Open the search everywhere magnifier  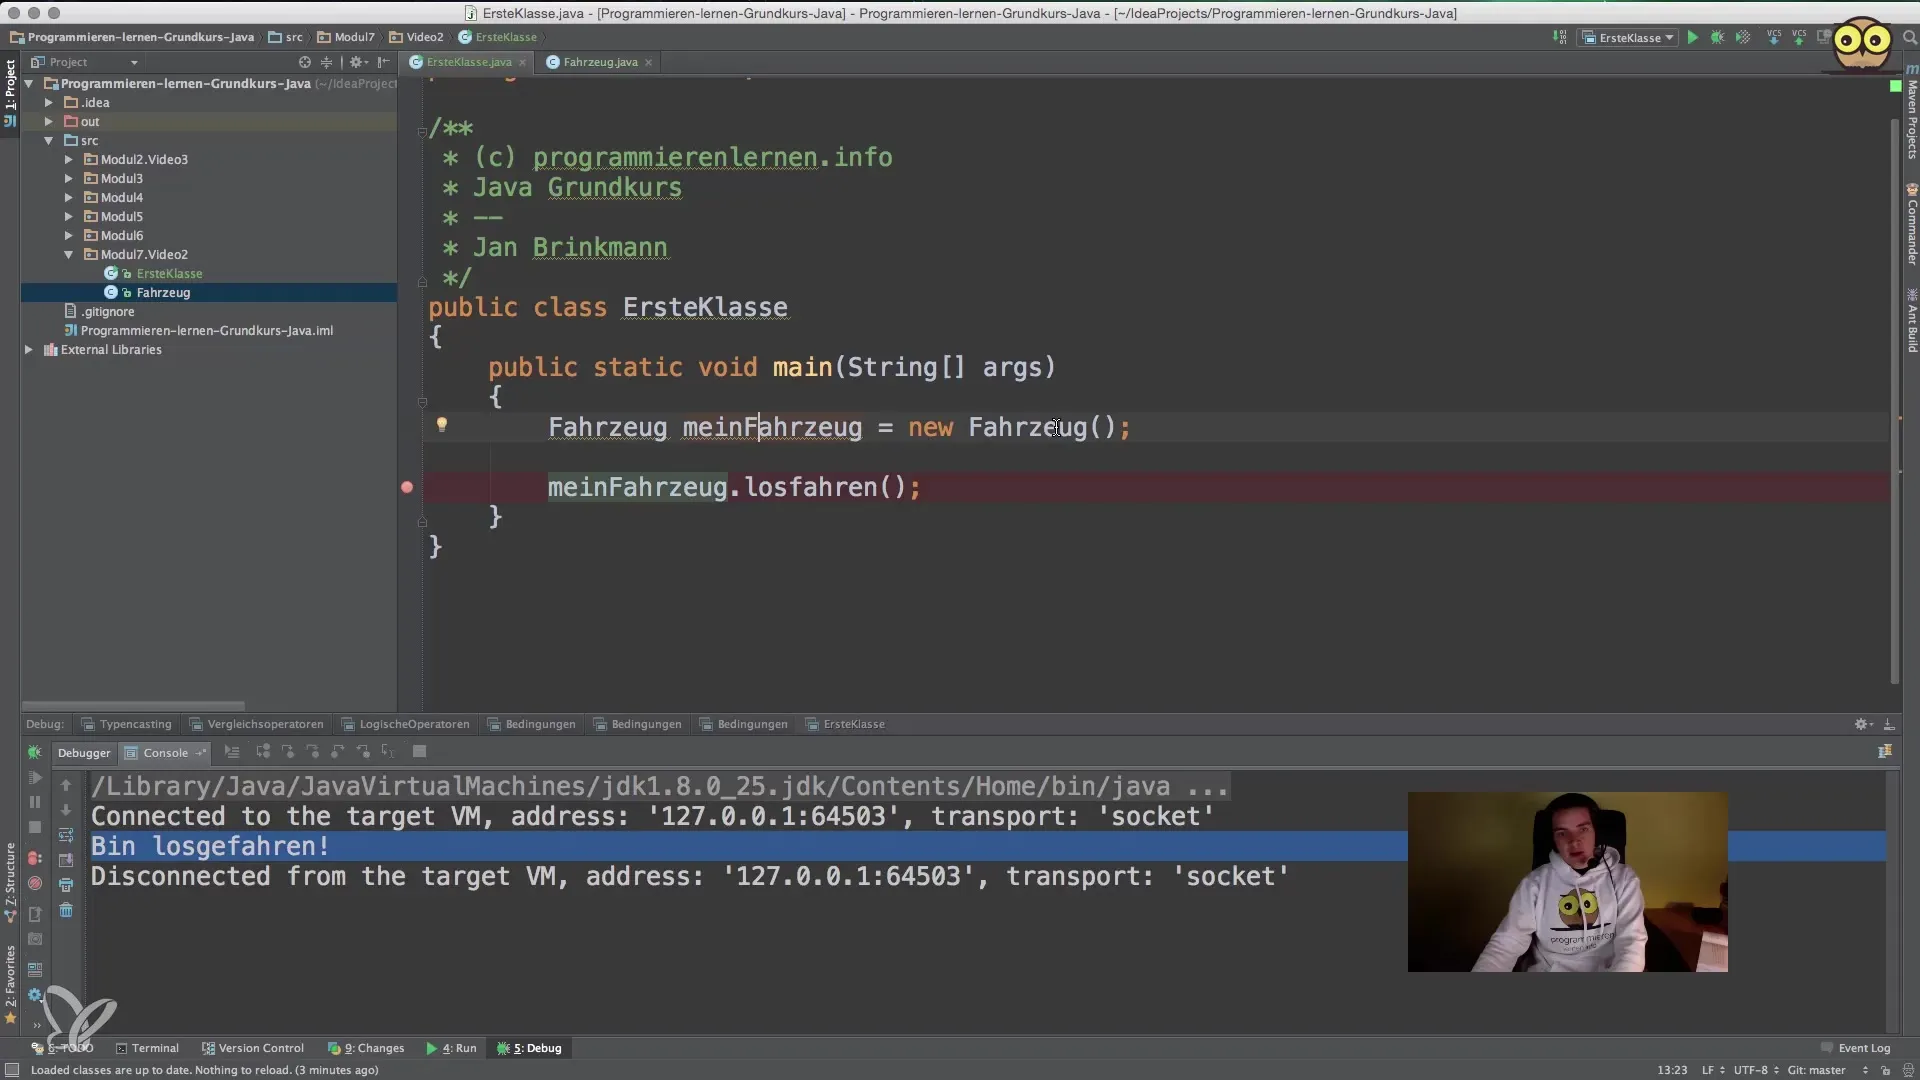click(1908, 37)
